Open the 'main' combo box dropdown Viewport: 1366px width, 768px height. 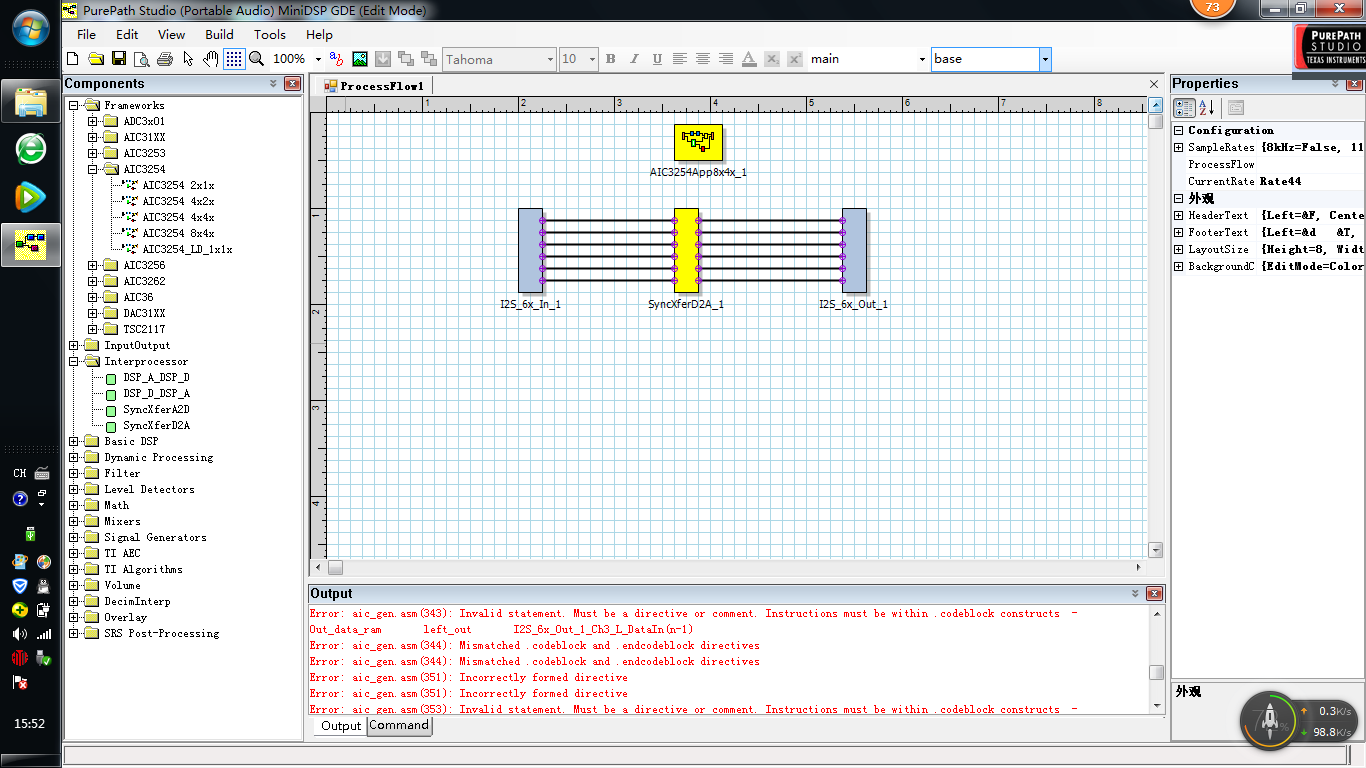click(922, 59)
